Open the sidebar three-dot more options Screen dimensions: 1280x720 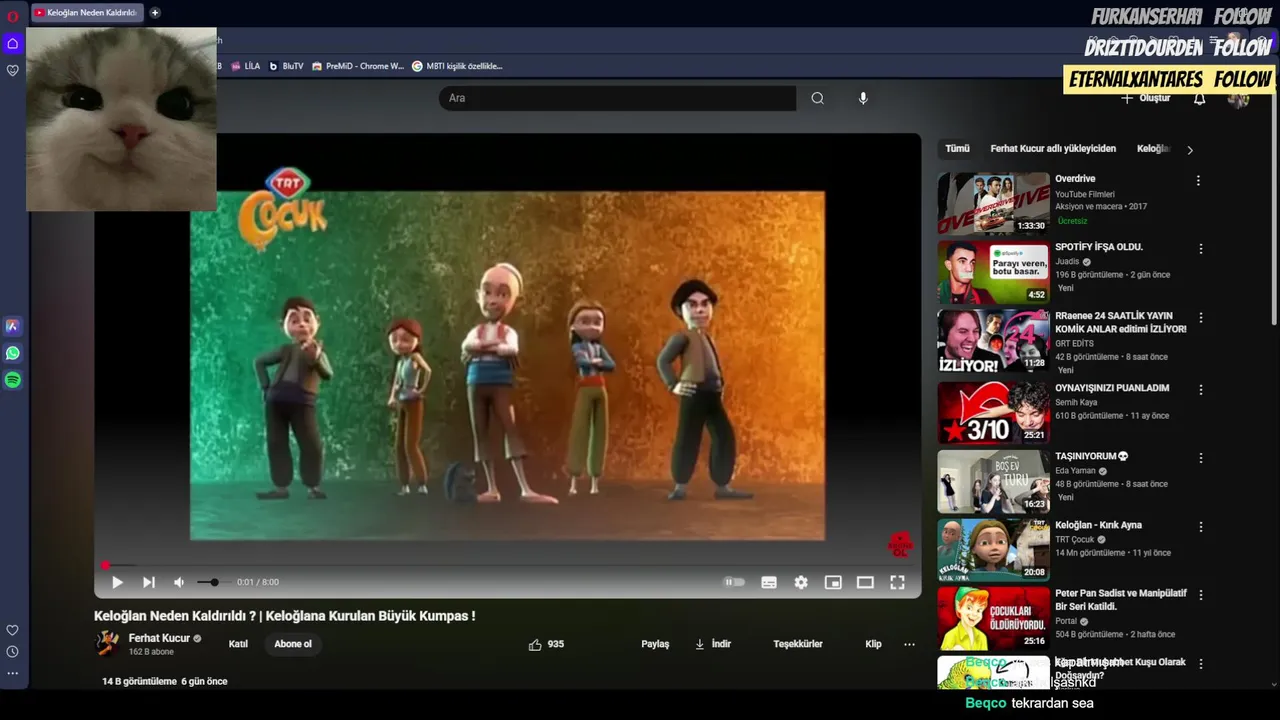(13, 673)
